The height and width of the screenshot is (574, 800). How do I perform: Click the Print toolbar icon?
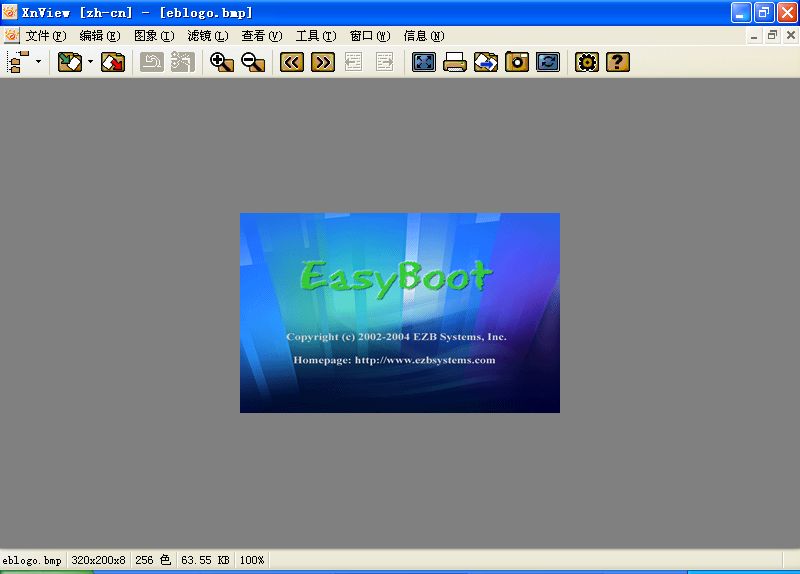[455, 62]
